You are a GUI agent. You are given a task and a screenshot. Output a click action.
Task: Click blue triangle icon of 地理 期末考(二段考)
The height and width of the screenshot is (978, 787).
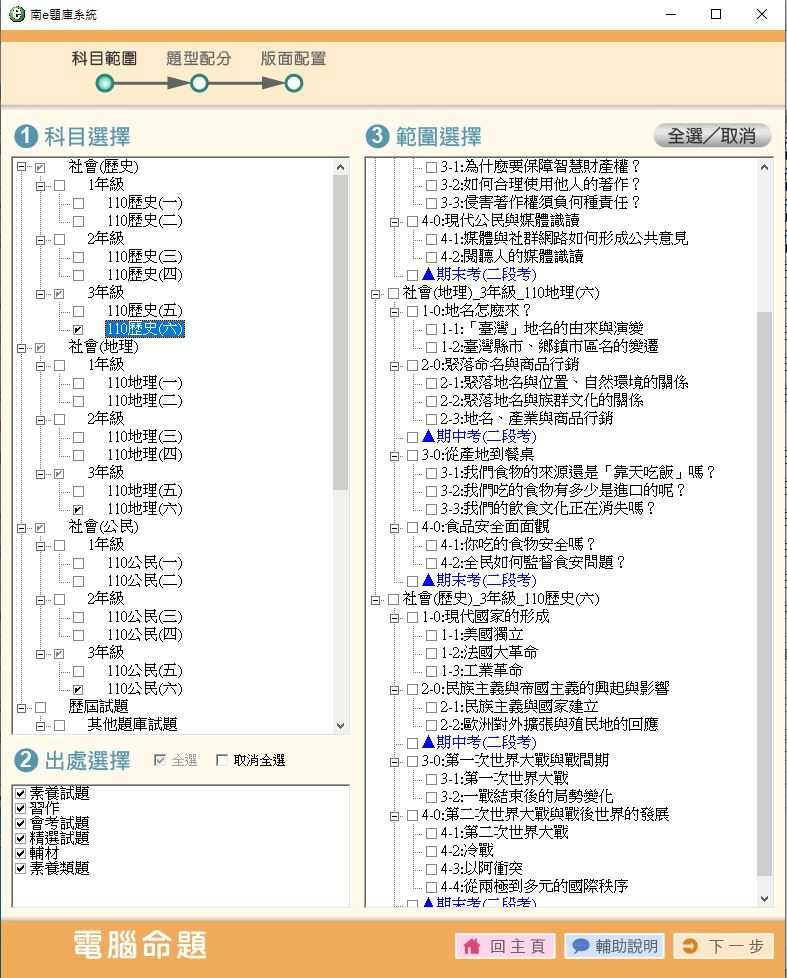(428, 580)
